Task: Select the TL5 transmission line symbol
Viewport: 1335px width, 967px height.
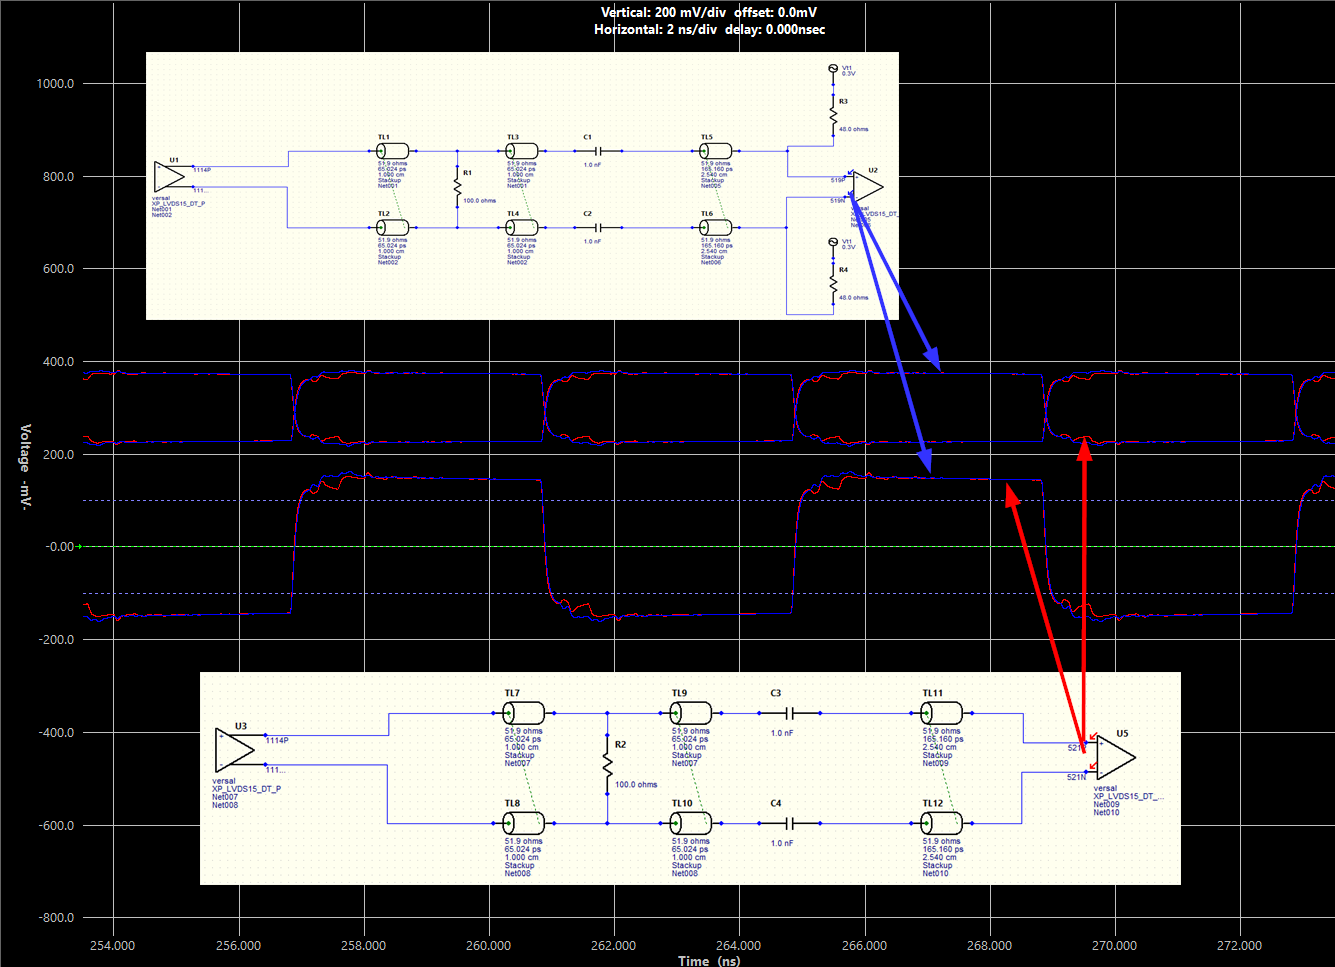Action: [715, 149]
